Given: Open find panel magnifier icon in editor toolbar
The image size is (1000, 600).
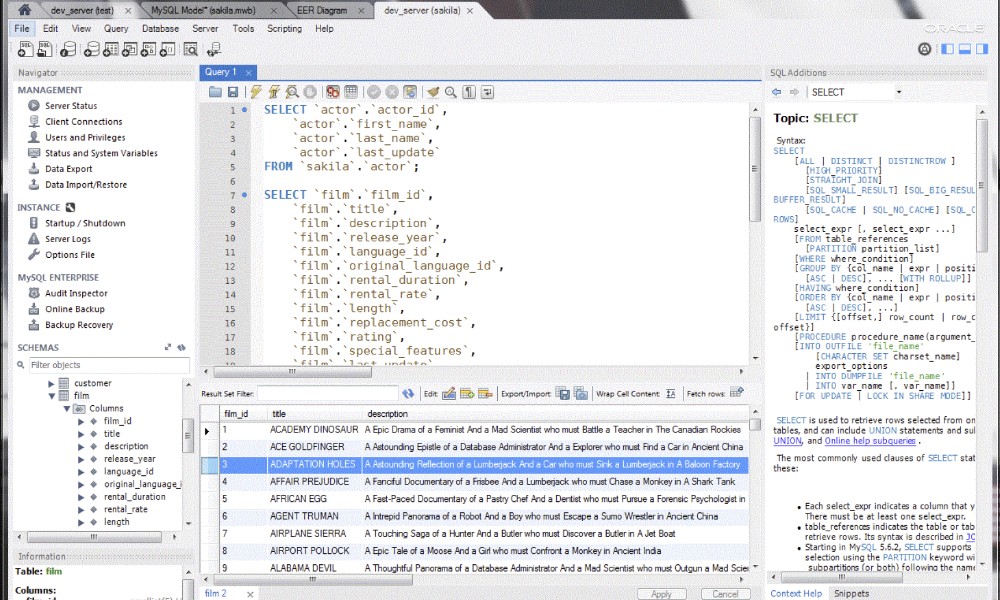Looking at the screenshot, I should (x=451, y=92).
